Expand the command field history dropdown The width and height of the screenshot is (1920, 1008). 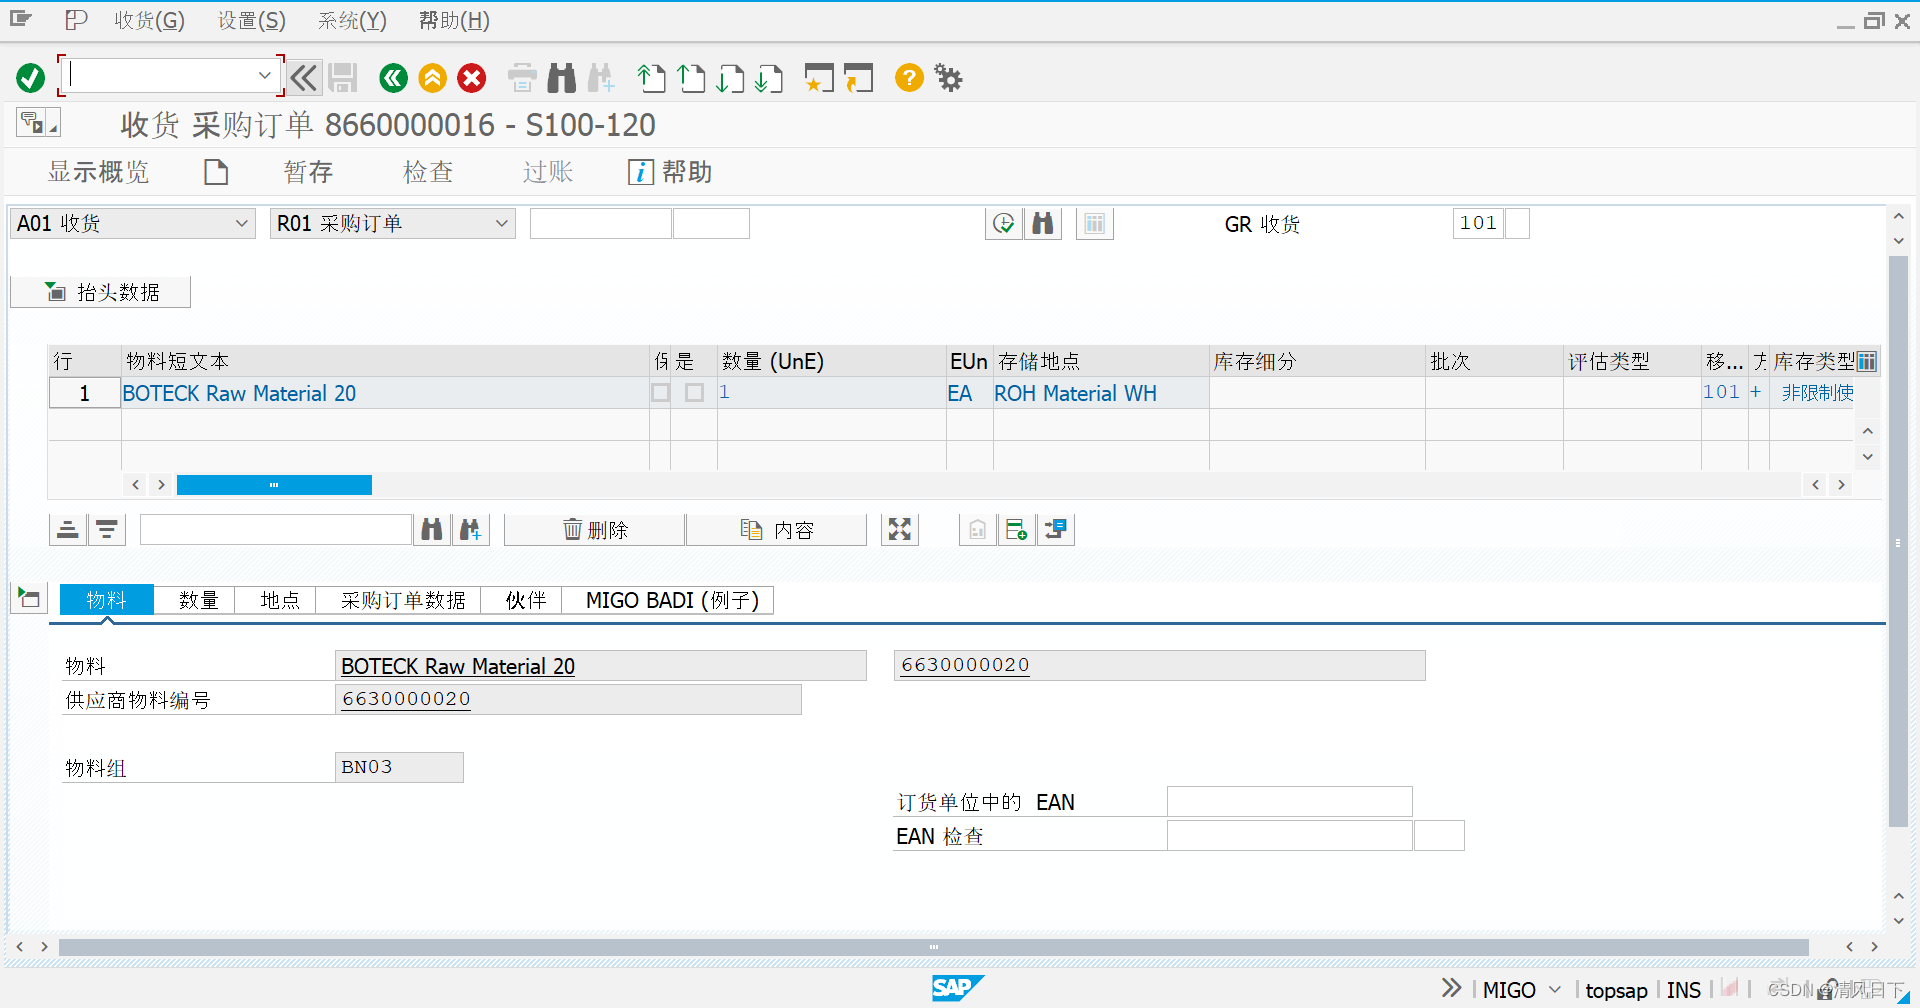pyautogui.click(x=265, y=75)
